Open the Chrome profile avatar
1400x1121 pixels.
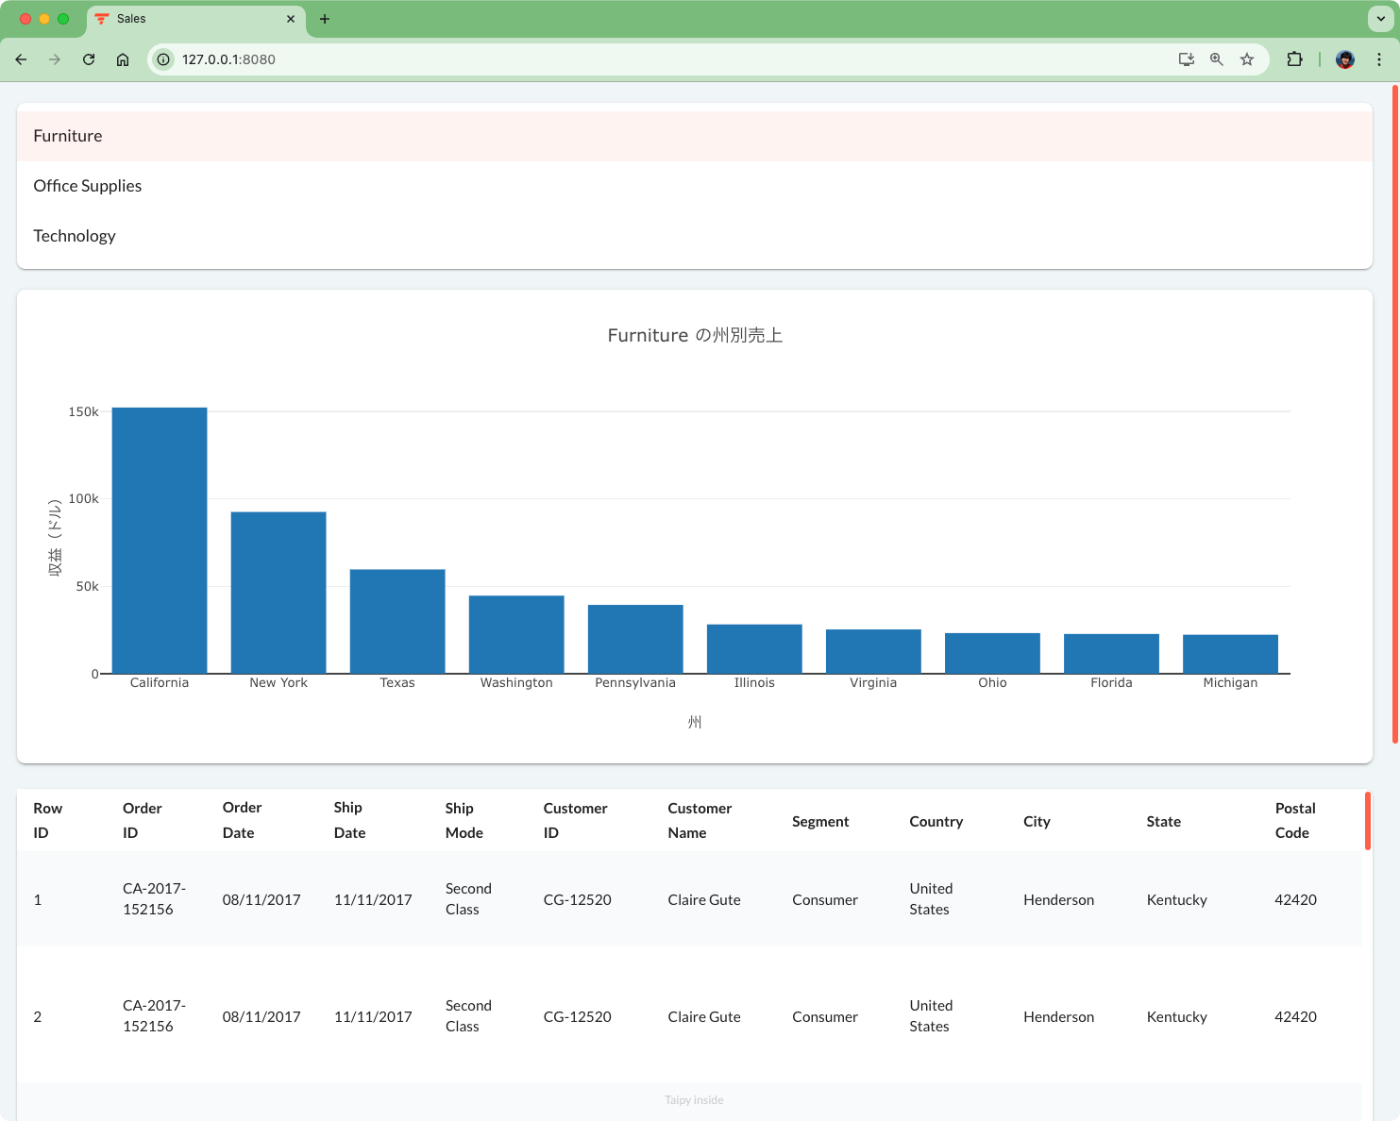[x=1345, y=59]
